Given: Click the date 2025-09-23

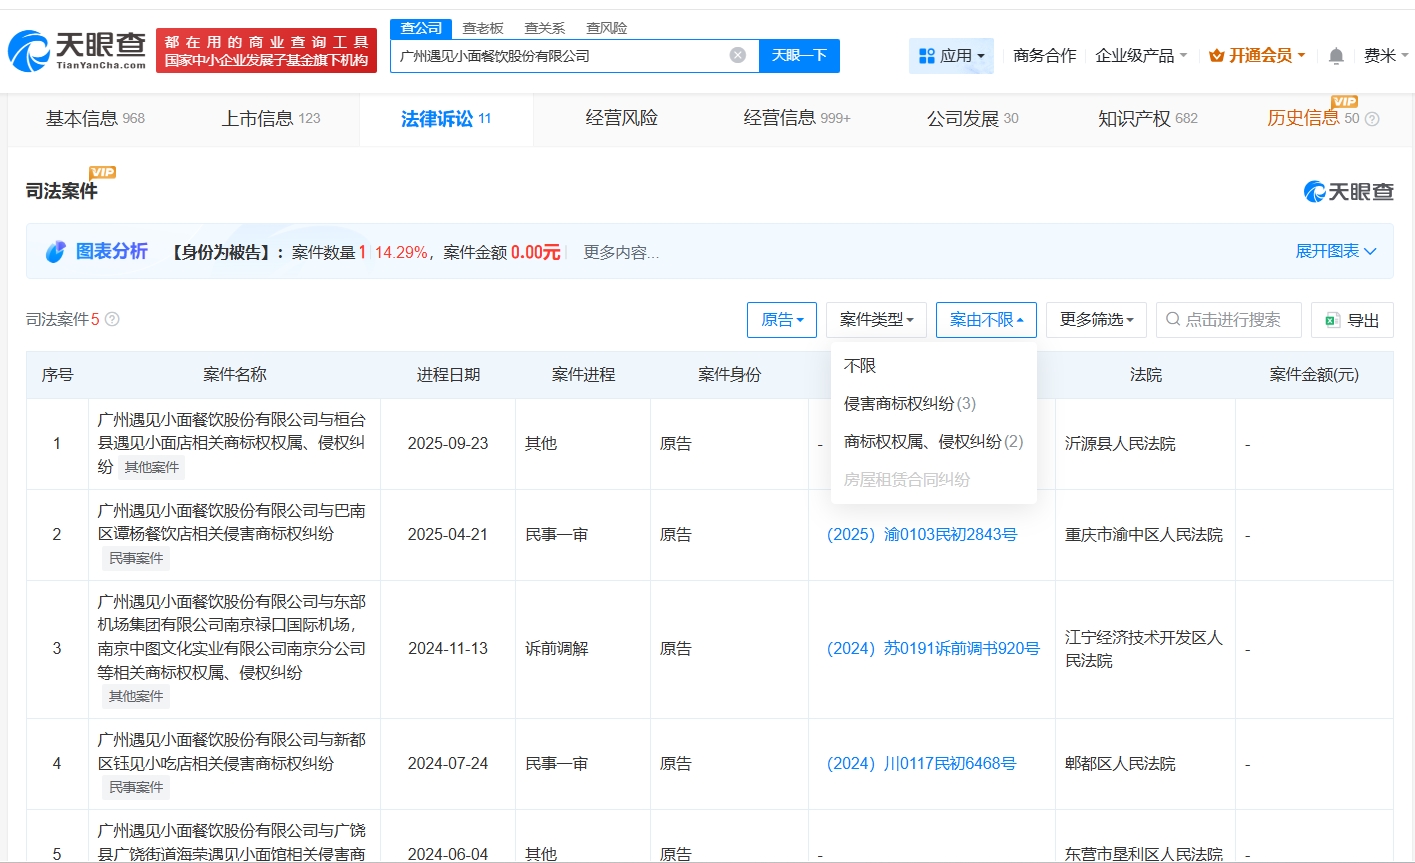Looking at the screenshot, I should click(x=448, y=444).
